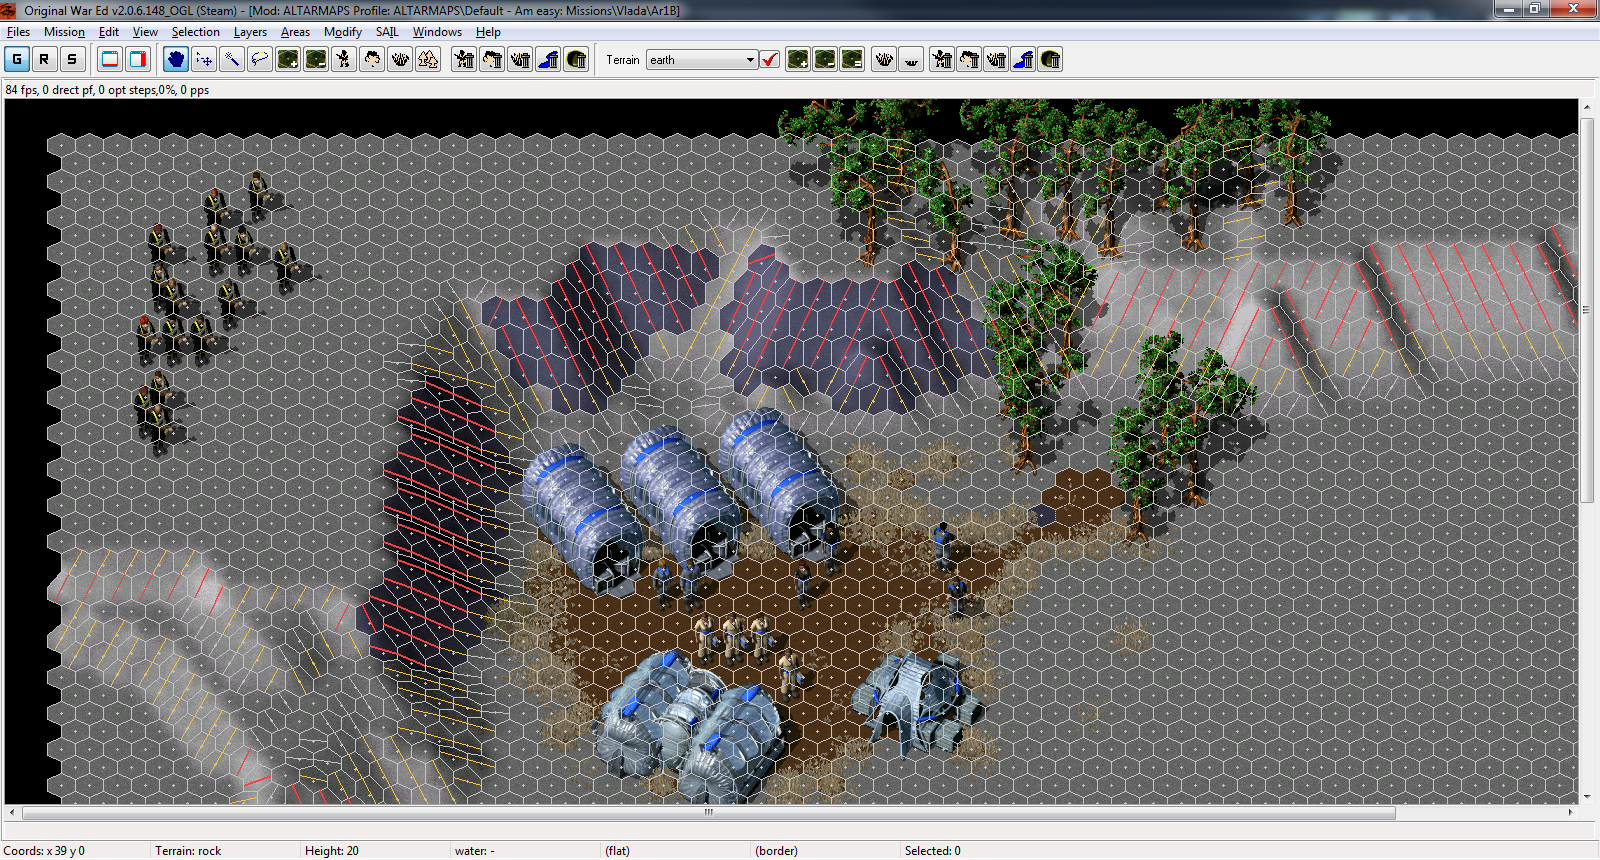
Task: Click subtract terrain hex icon after Terrain dropdown
Action: [825, 59]
